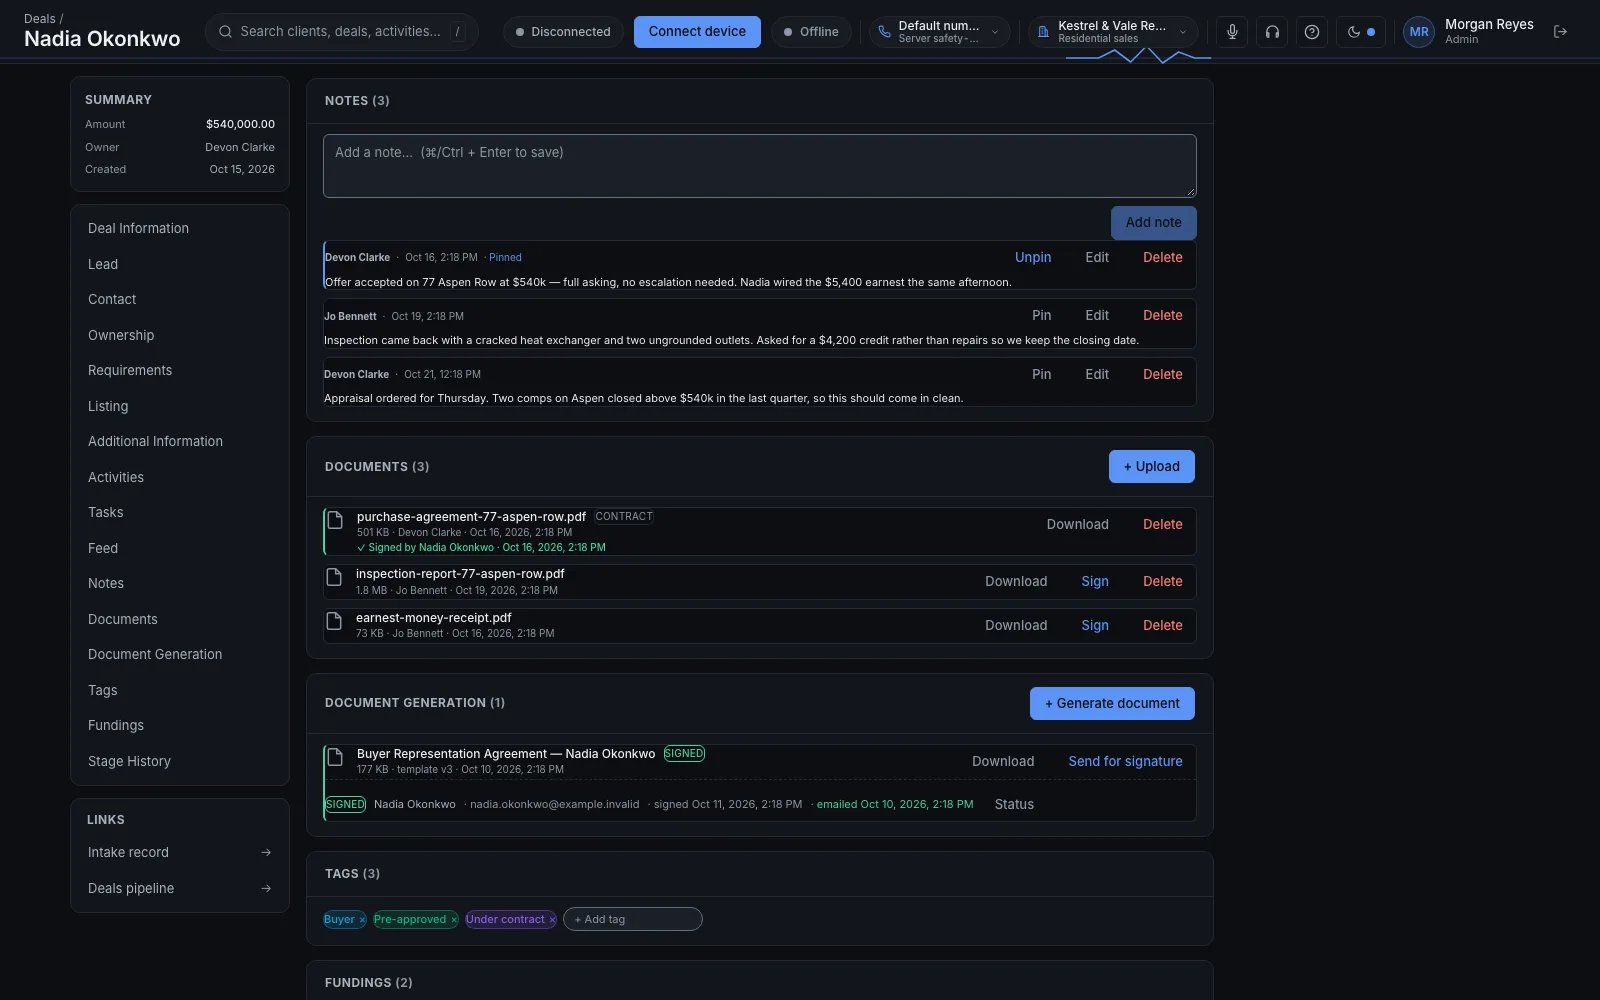This screenshot has height=1000, width=1600.
Task: Jump to Fundings in sidebar
Action: pos(180,725)
